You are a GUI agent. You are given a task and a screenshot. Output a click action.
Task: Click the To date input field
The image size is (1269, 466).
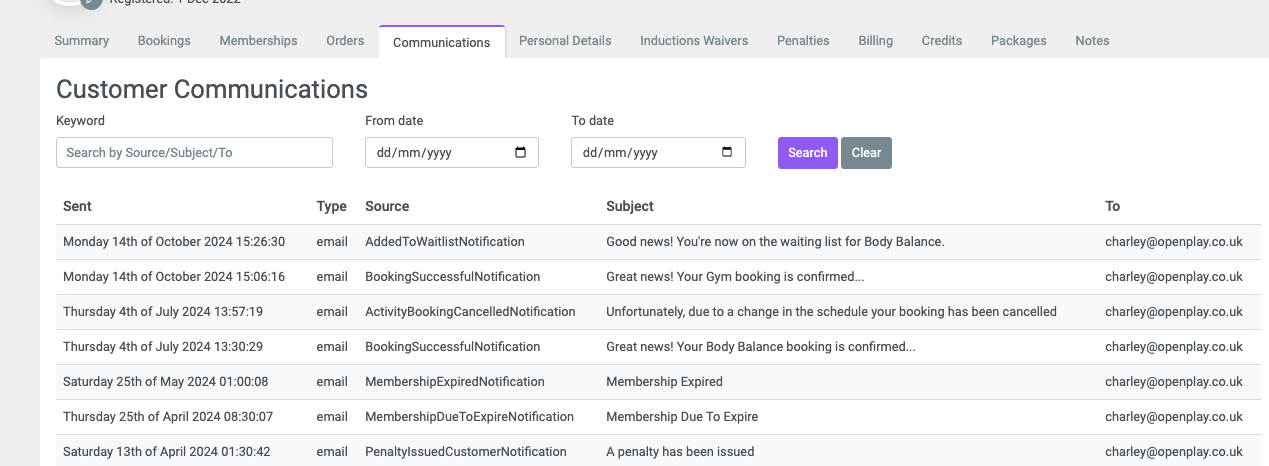(x=658, y=153)
